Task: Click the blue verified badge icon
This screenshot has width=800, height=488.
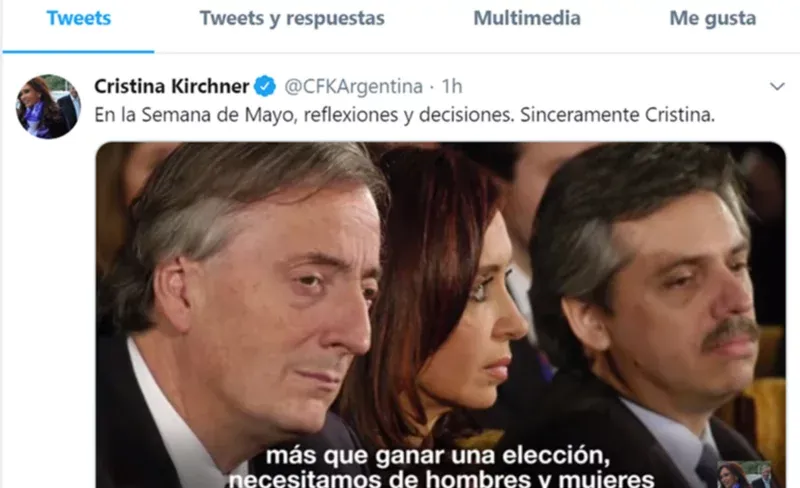Action: pyautogui.click(x=265, y=86)
